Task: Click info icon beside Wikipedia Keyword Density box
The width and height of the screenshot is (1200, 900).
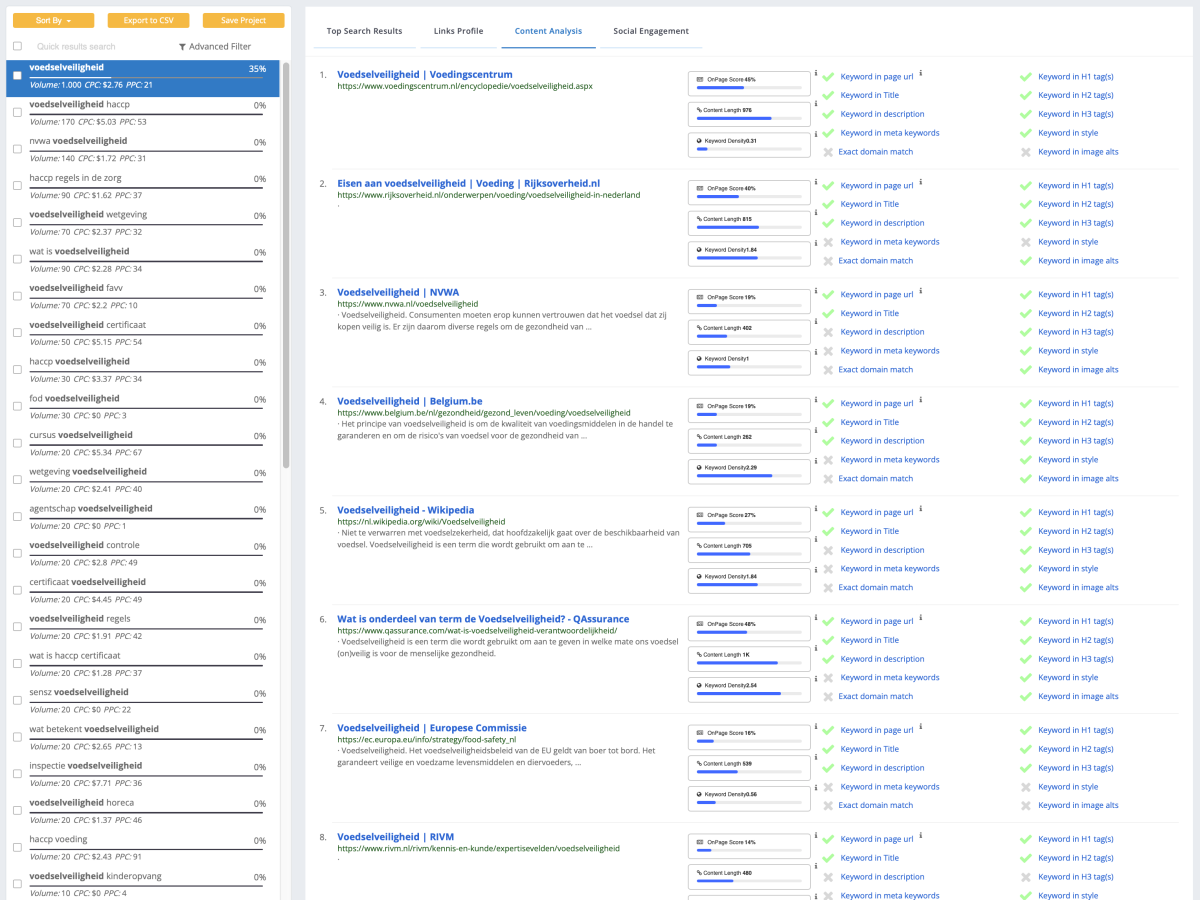Action: (816, 573)
